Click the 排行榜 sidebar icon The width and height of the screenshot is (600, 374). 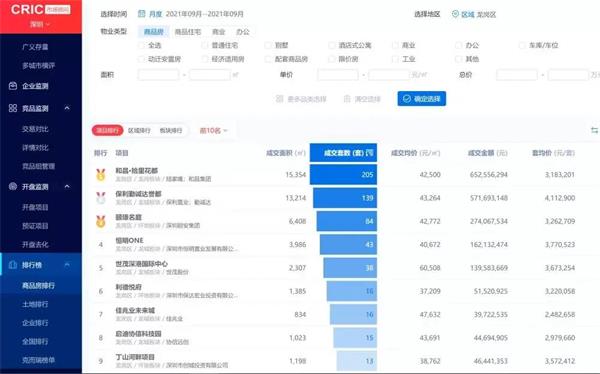pyautogui.click(x=13, y=265)
